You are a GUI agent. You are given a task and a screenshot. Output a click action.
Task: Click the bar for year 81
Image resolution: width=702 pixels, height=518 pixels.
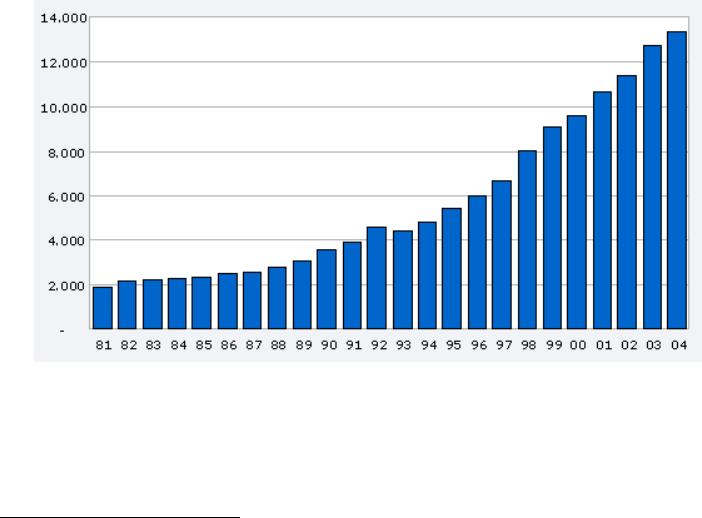click(x=102, y=308)
